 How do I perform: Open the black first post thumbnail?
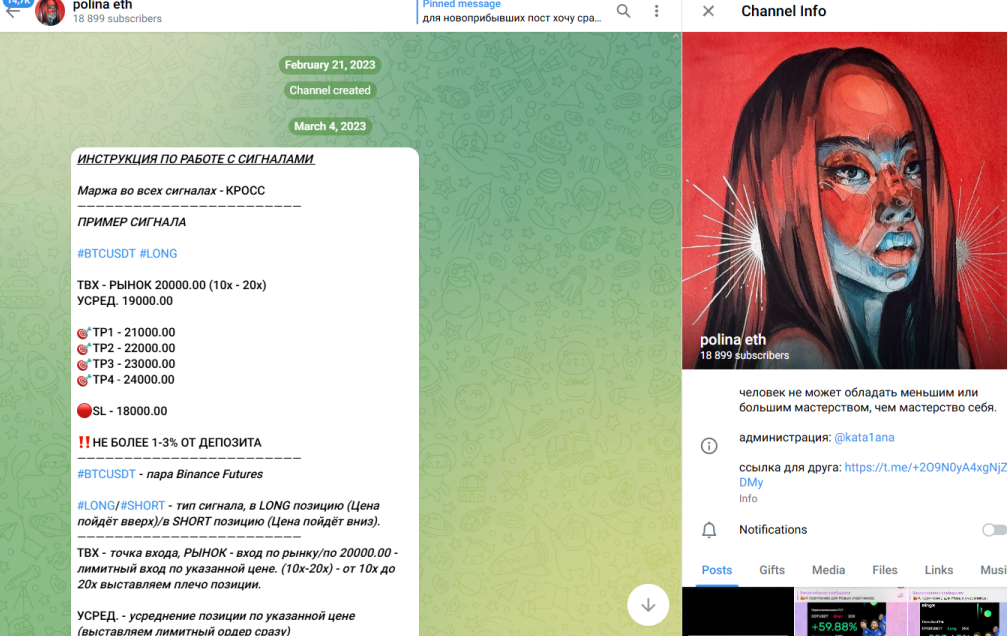pos(738,612)
